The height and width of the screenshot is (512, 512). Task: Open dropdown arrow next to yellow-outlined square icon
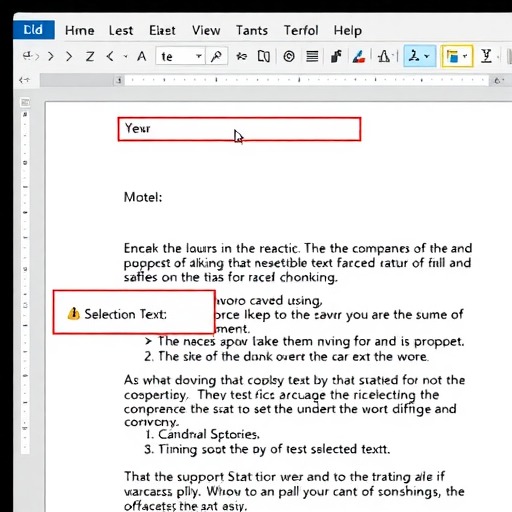click(465, 56)
